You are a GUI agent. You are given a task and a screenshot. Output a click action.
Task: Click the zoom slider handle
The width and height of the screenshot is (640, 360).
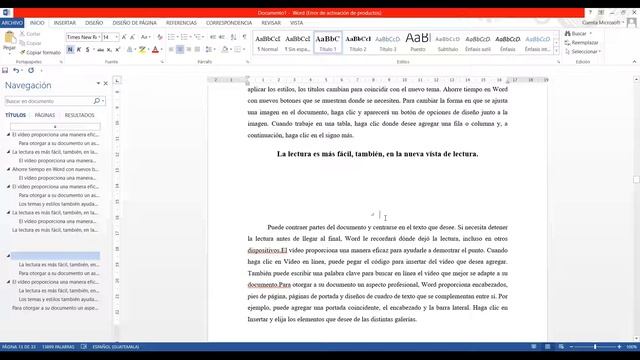pos(595,347)
